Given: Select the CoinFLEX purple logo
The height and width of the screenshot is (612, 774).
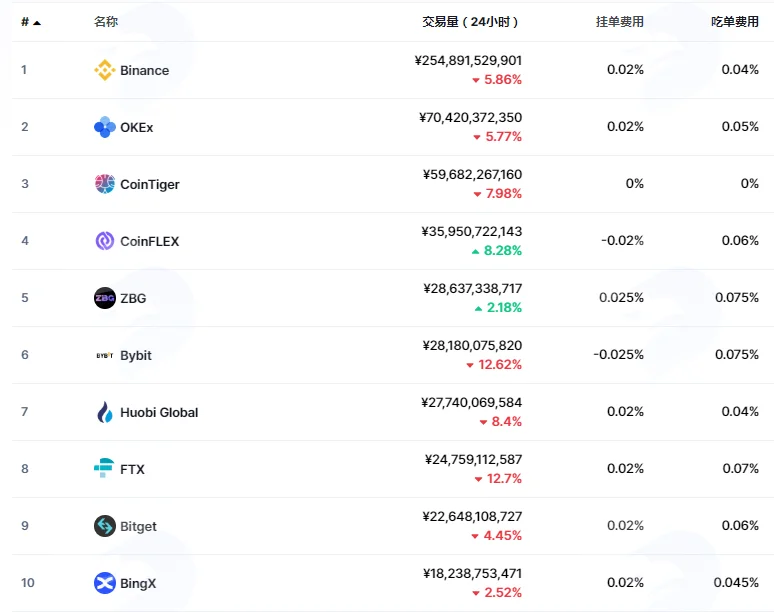Looking at the screenshot, I should pos(105,241).
